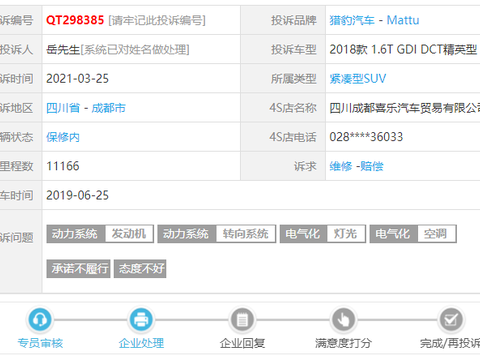The width and height of the screenshot is (480, 360).
Task: Select the 态度不好 service tag
Action: 140,269
